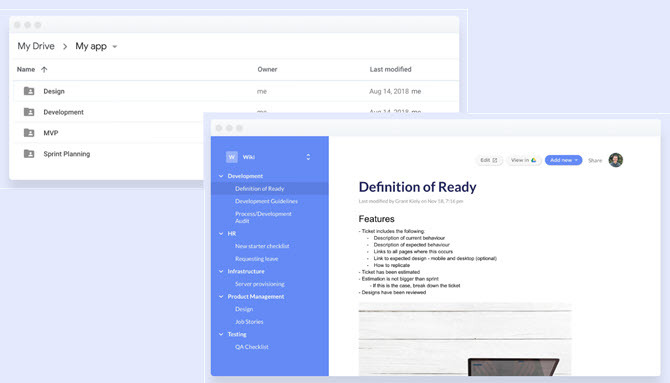This screenshot has height=383, width=670.
Task: Click the Sprint Planning folder name
Action: click(x=67, y=154)
